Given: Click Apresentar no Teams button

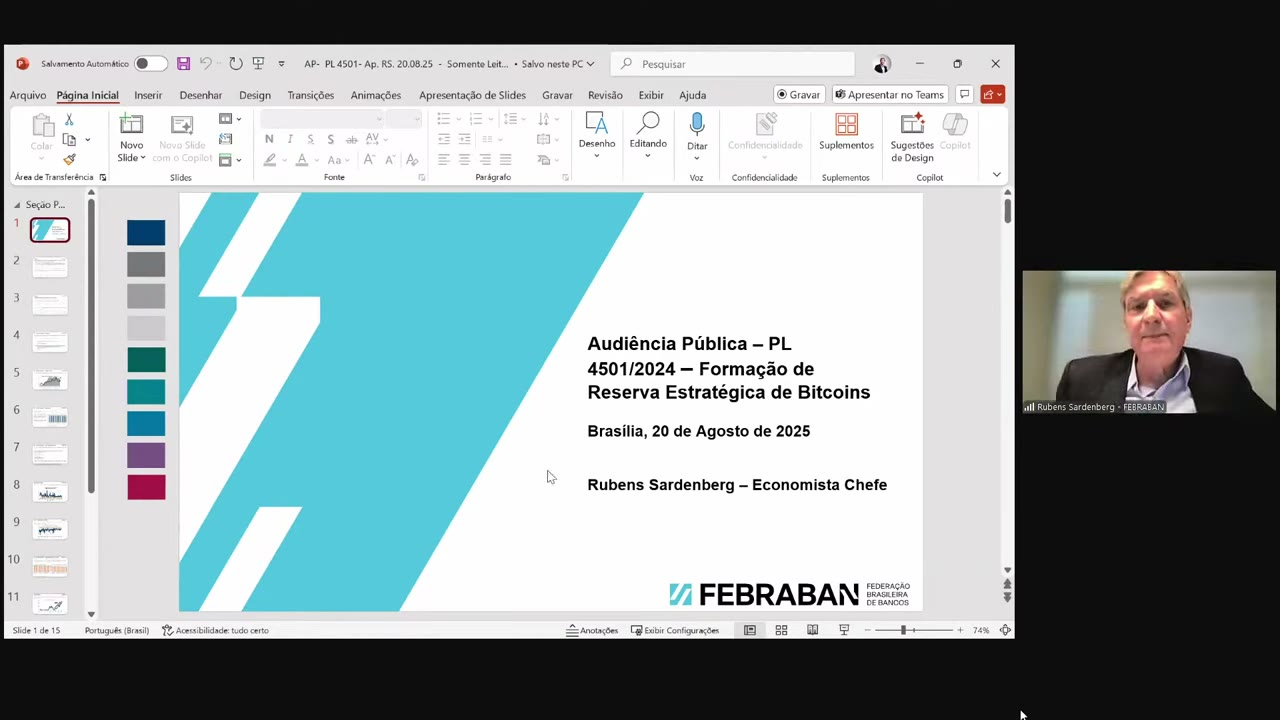Looking at the screenshot, I should (889, 94).
